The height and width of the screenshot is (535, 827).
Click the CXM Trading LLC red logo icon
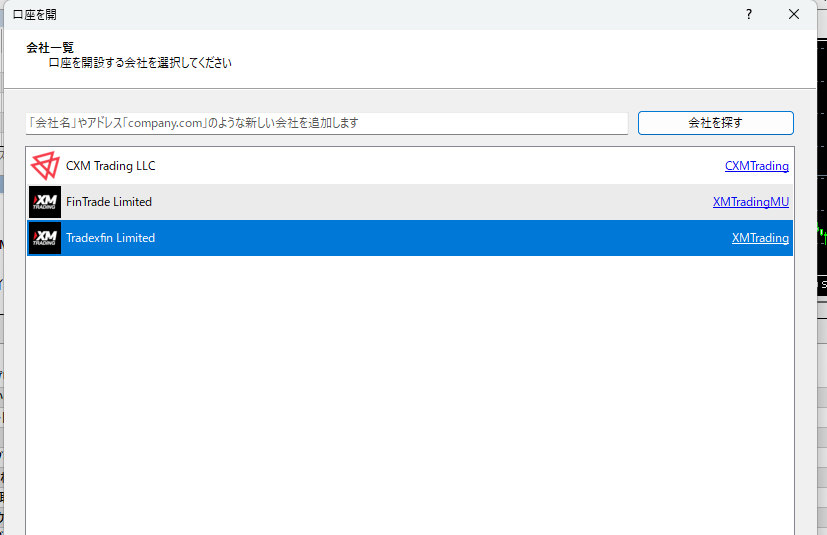pos(45,166)
